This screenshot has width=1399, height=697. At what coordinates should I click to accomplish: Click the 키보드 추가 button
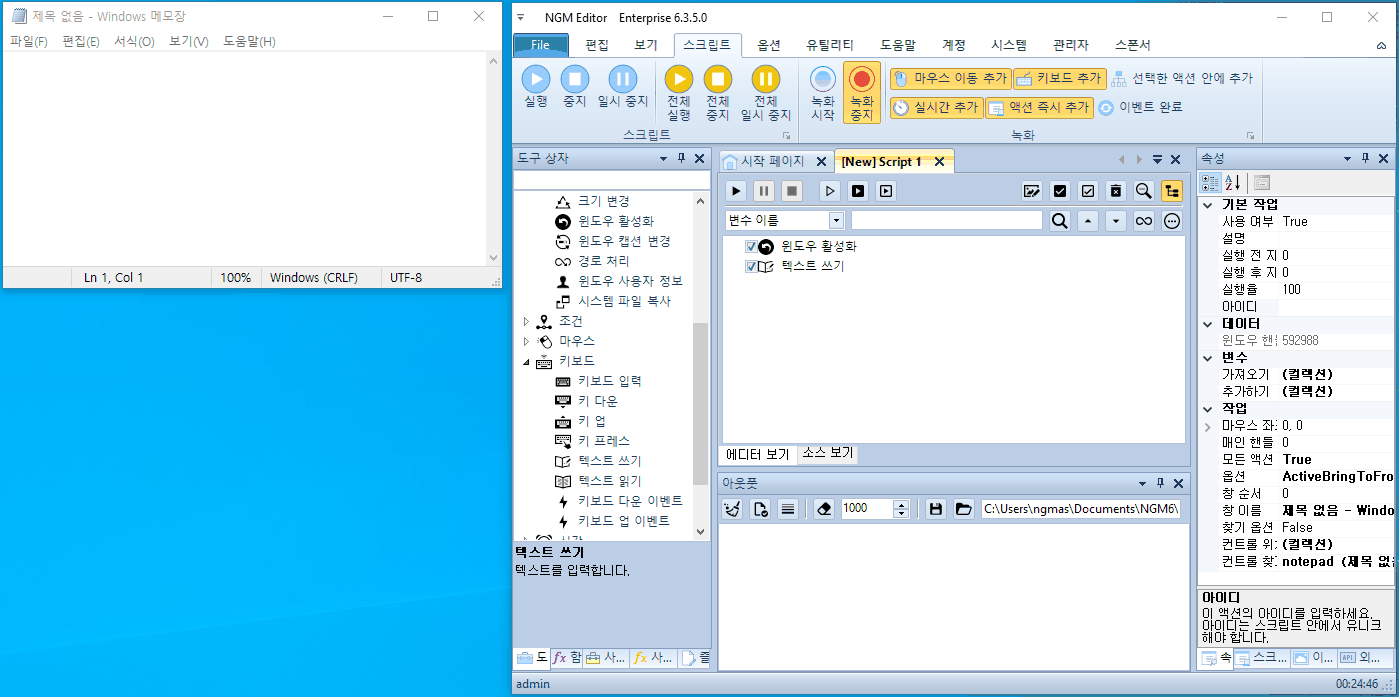point(1059,78)
